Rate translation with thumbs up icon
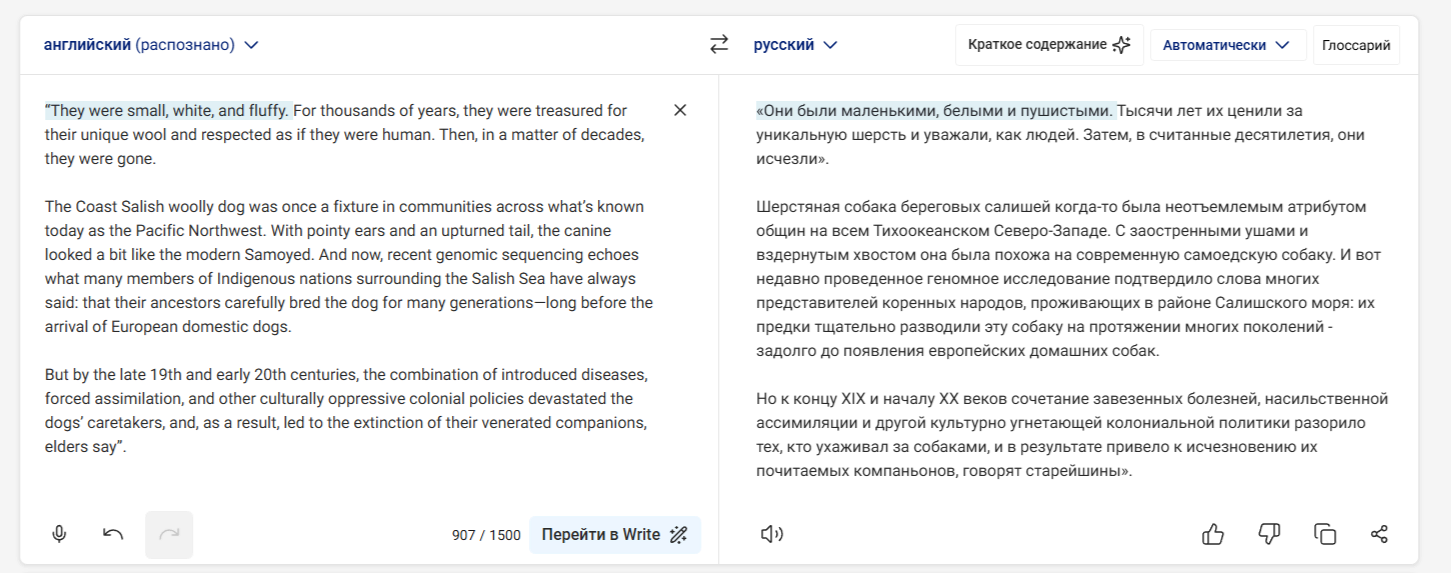Viewport: 1451px width, 573px height. click(x=1213, y=534)
